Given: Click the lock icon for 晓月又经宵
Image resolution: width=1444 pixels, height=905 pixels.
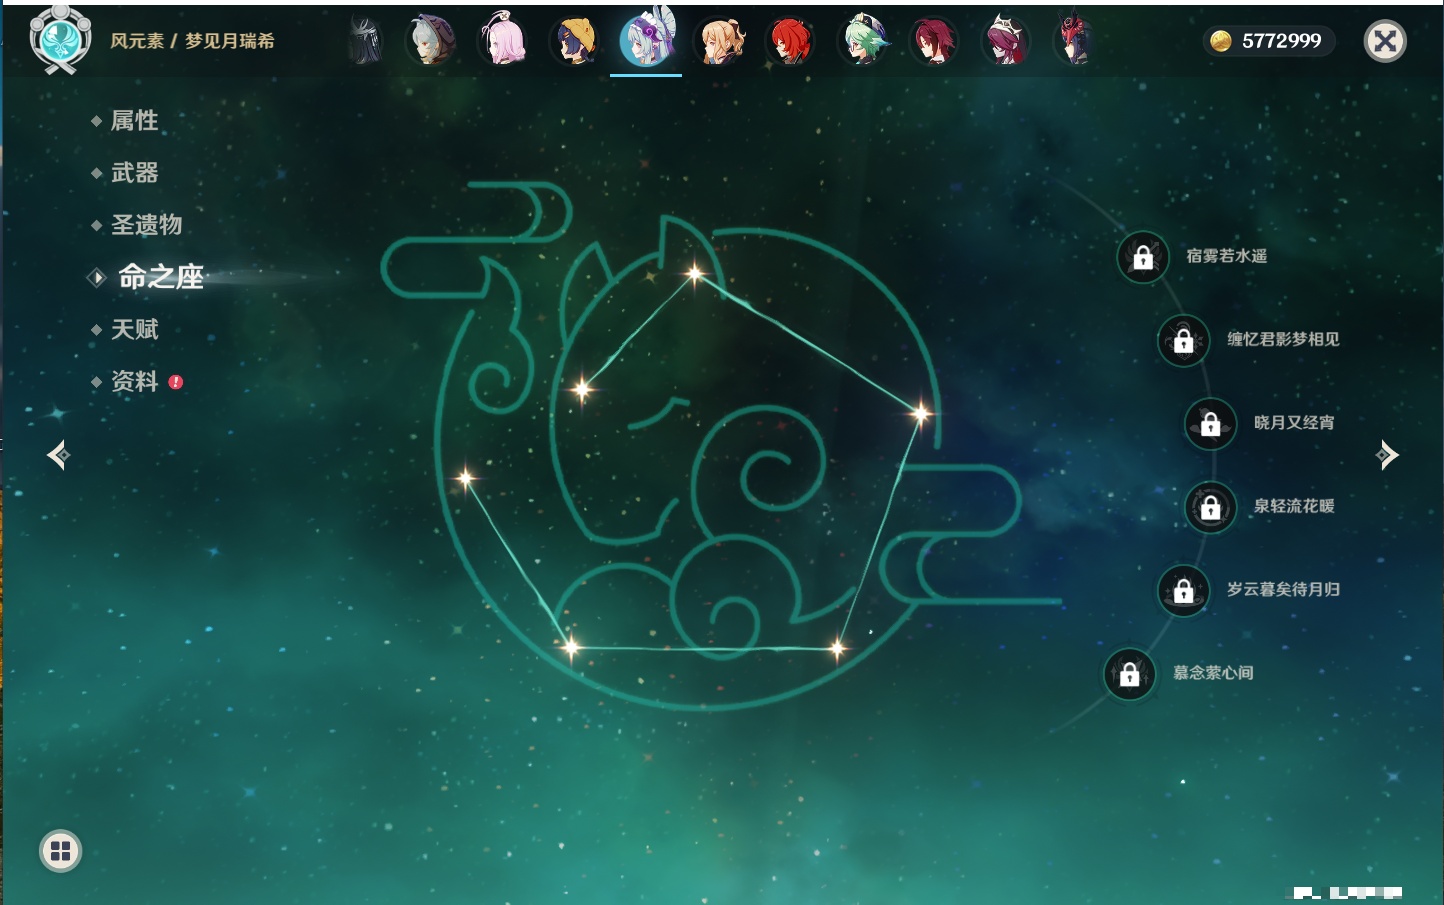Looking at the screenshot, I should coord(1211,423).
